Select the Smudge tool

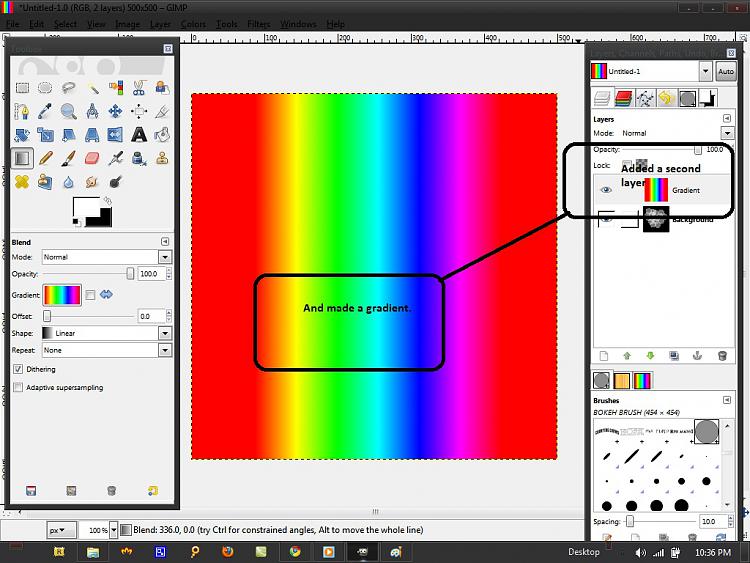click(92, 182)
